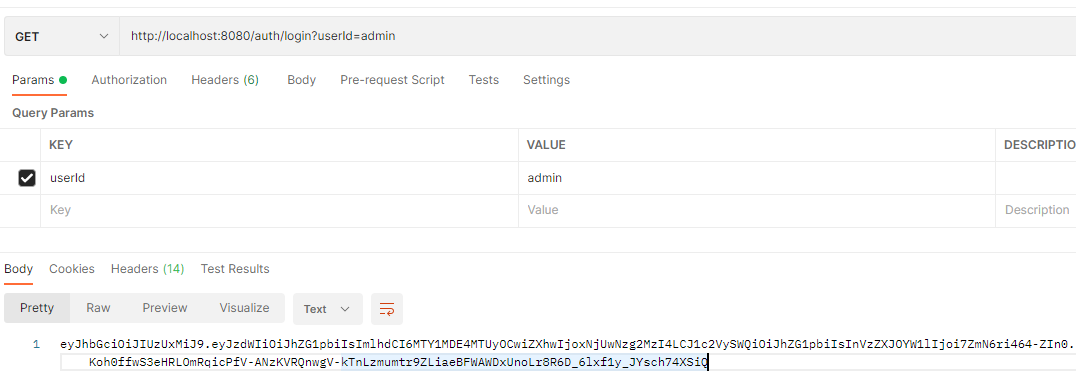Select the Preview view button
This screenshot has width=1076, height=377.
(x=165, y=308)
